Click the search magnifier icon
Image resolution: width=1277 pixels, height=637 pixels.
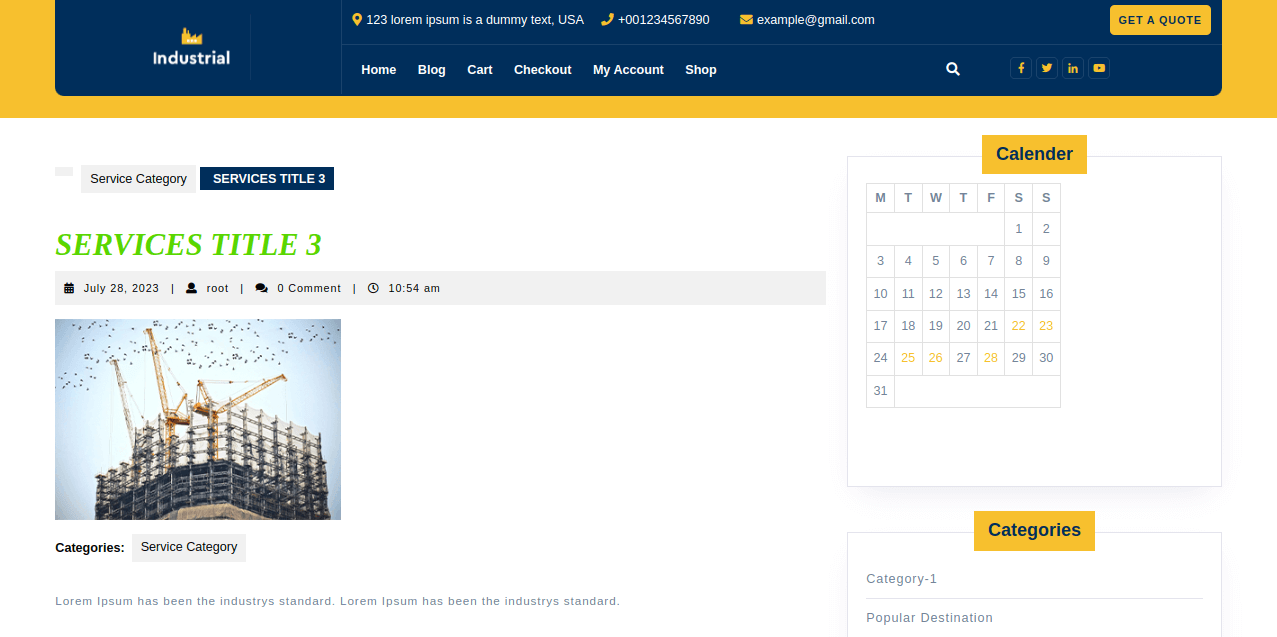[952, 69]
